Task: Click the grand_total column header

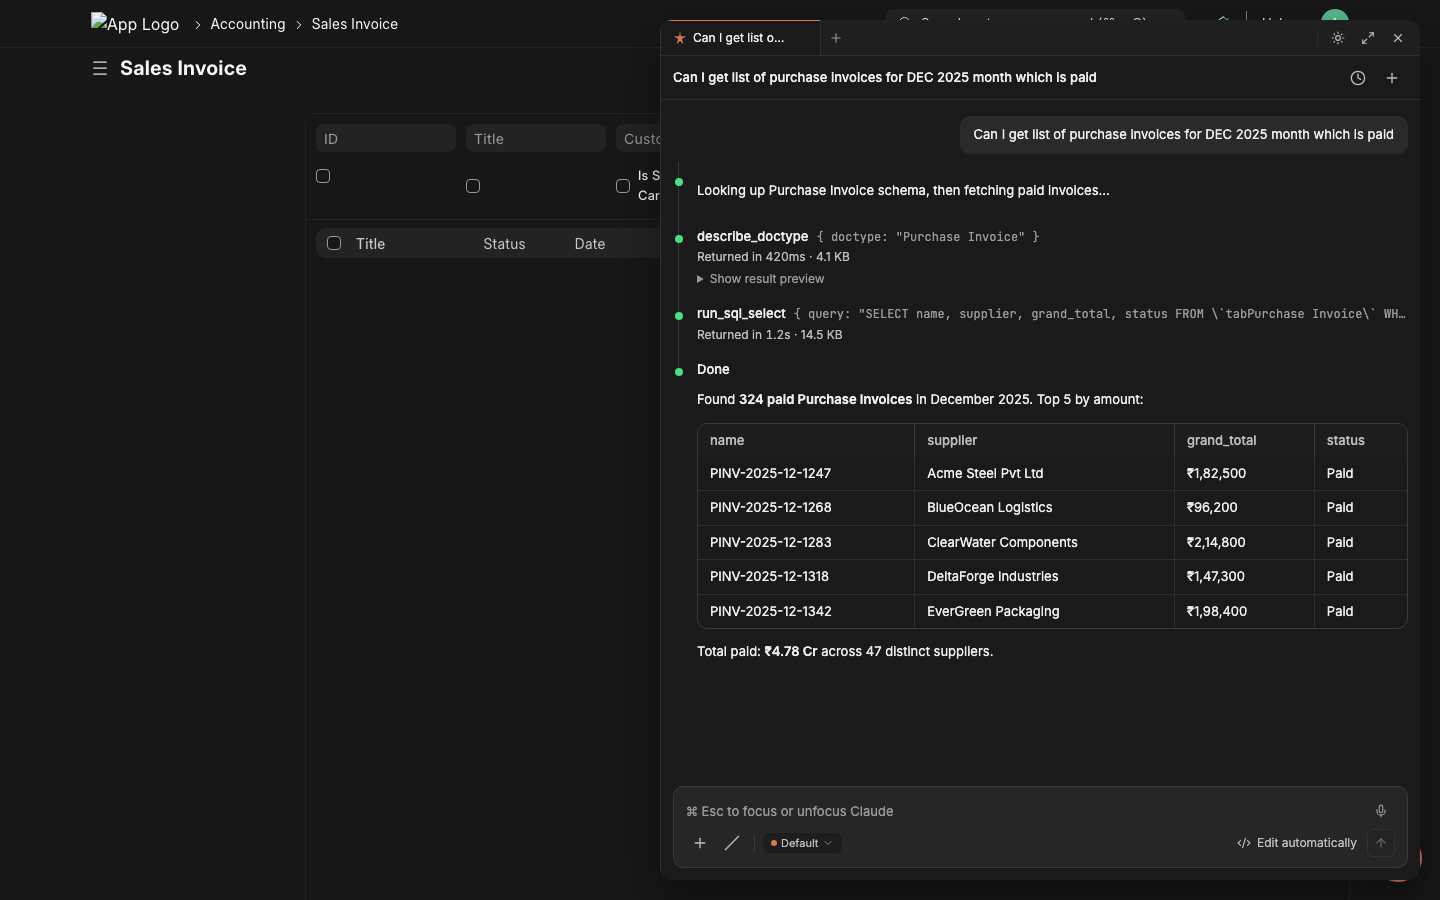Action: (x=1244, y=440)
